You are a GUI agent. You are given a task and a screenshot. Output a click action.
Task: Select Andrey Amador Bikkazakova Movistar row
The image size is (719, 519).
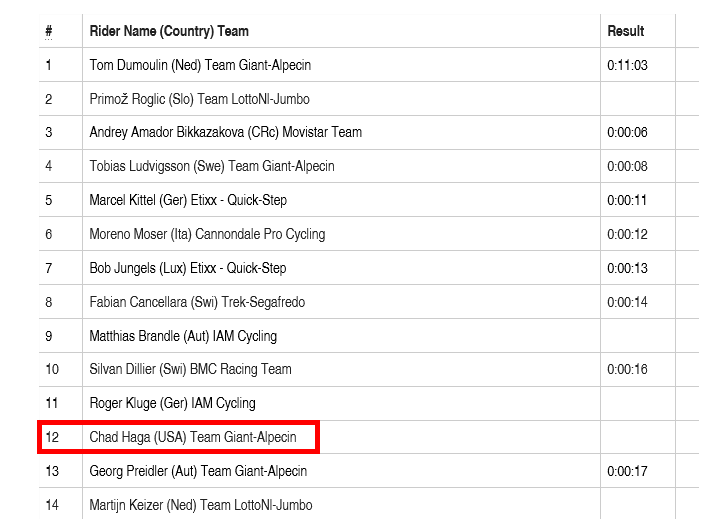point(225,132)
